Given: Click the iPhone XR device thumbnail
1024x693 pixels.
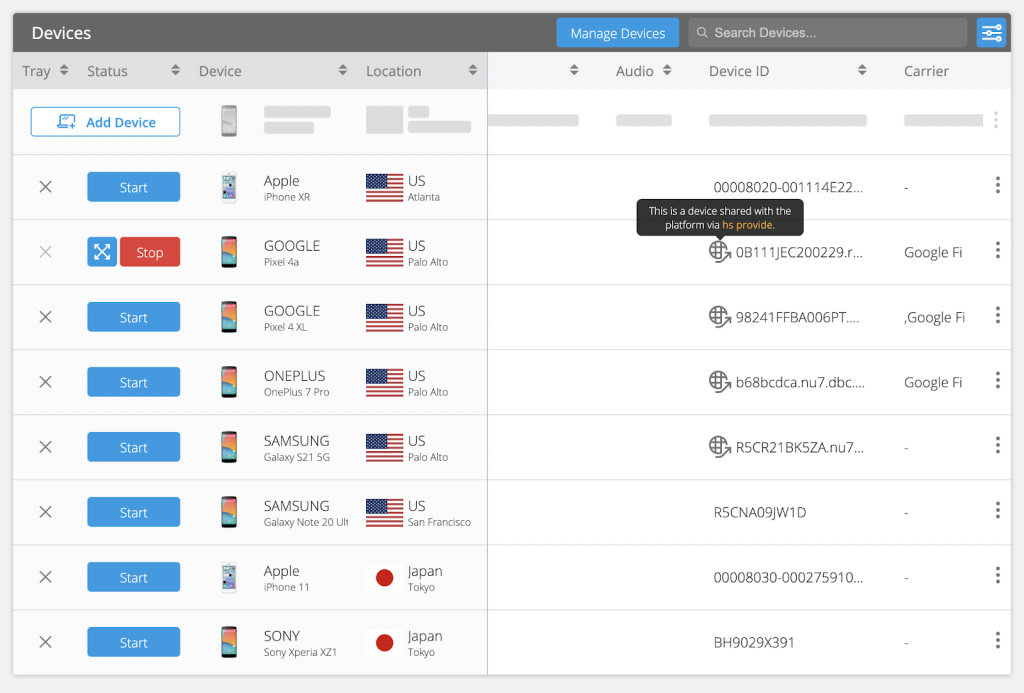Looking at the screenshot, I should click(x=229, y=187).
